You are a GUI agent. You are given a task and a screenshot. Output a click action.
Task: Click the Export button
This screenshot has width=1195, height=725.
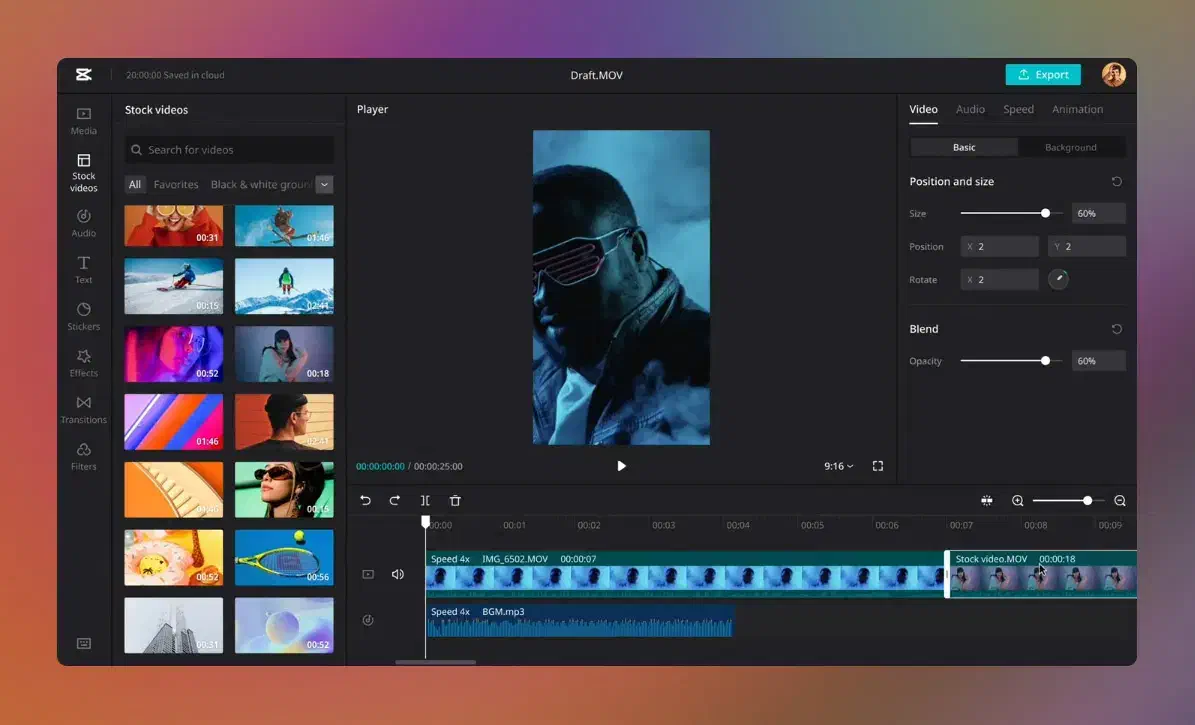point(1043,75)
